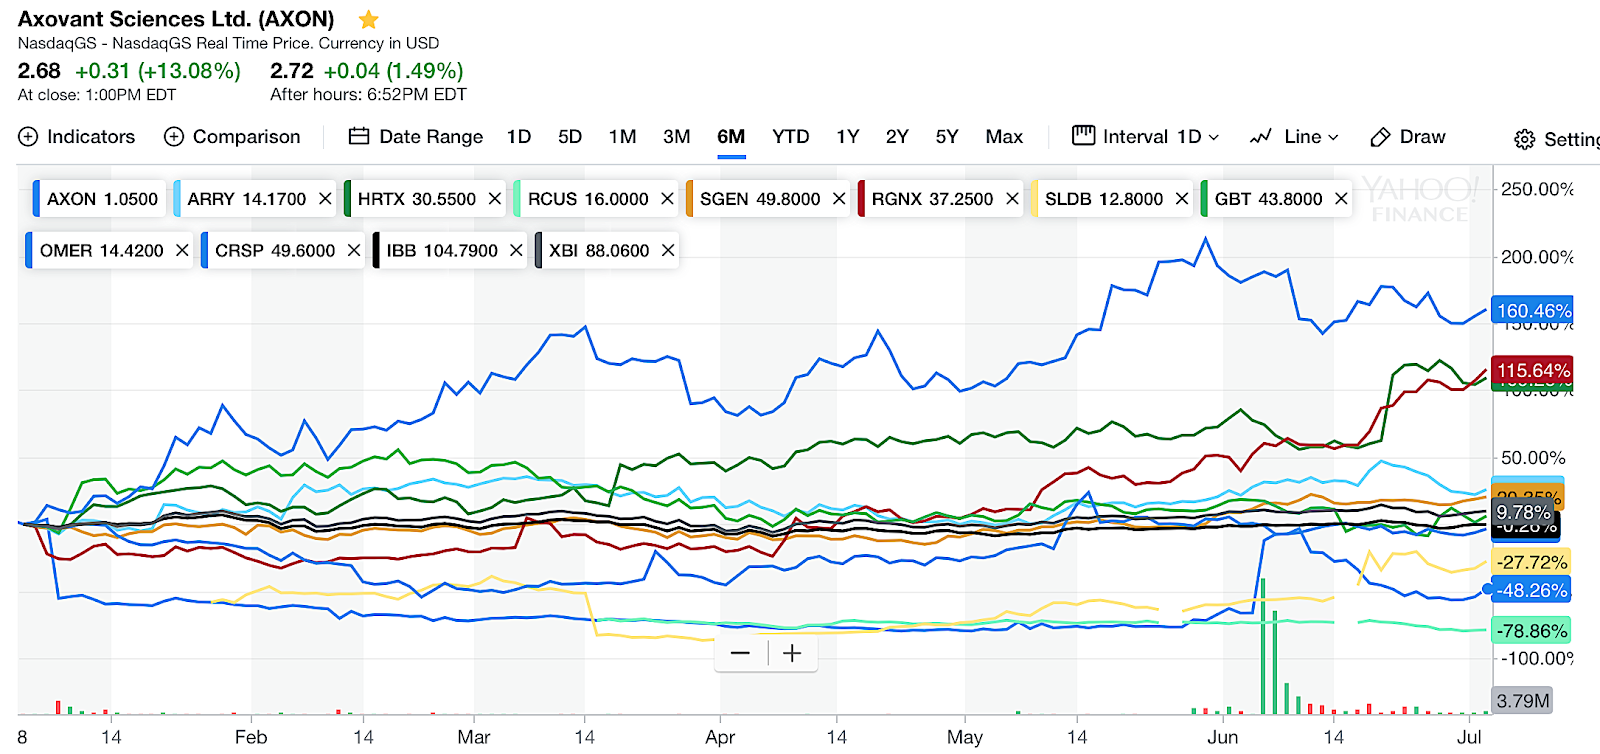The height and width of the screenshot is (754, 1600).
Task: Remove RCUS comparison with its X
Action: [667, 199]
